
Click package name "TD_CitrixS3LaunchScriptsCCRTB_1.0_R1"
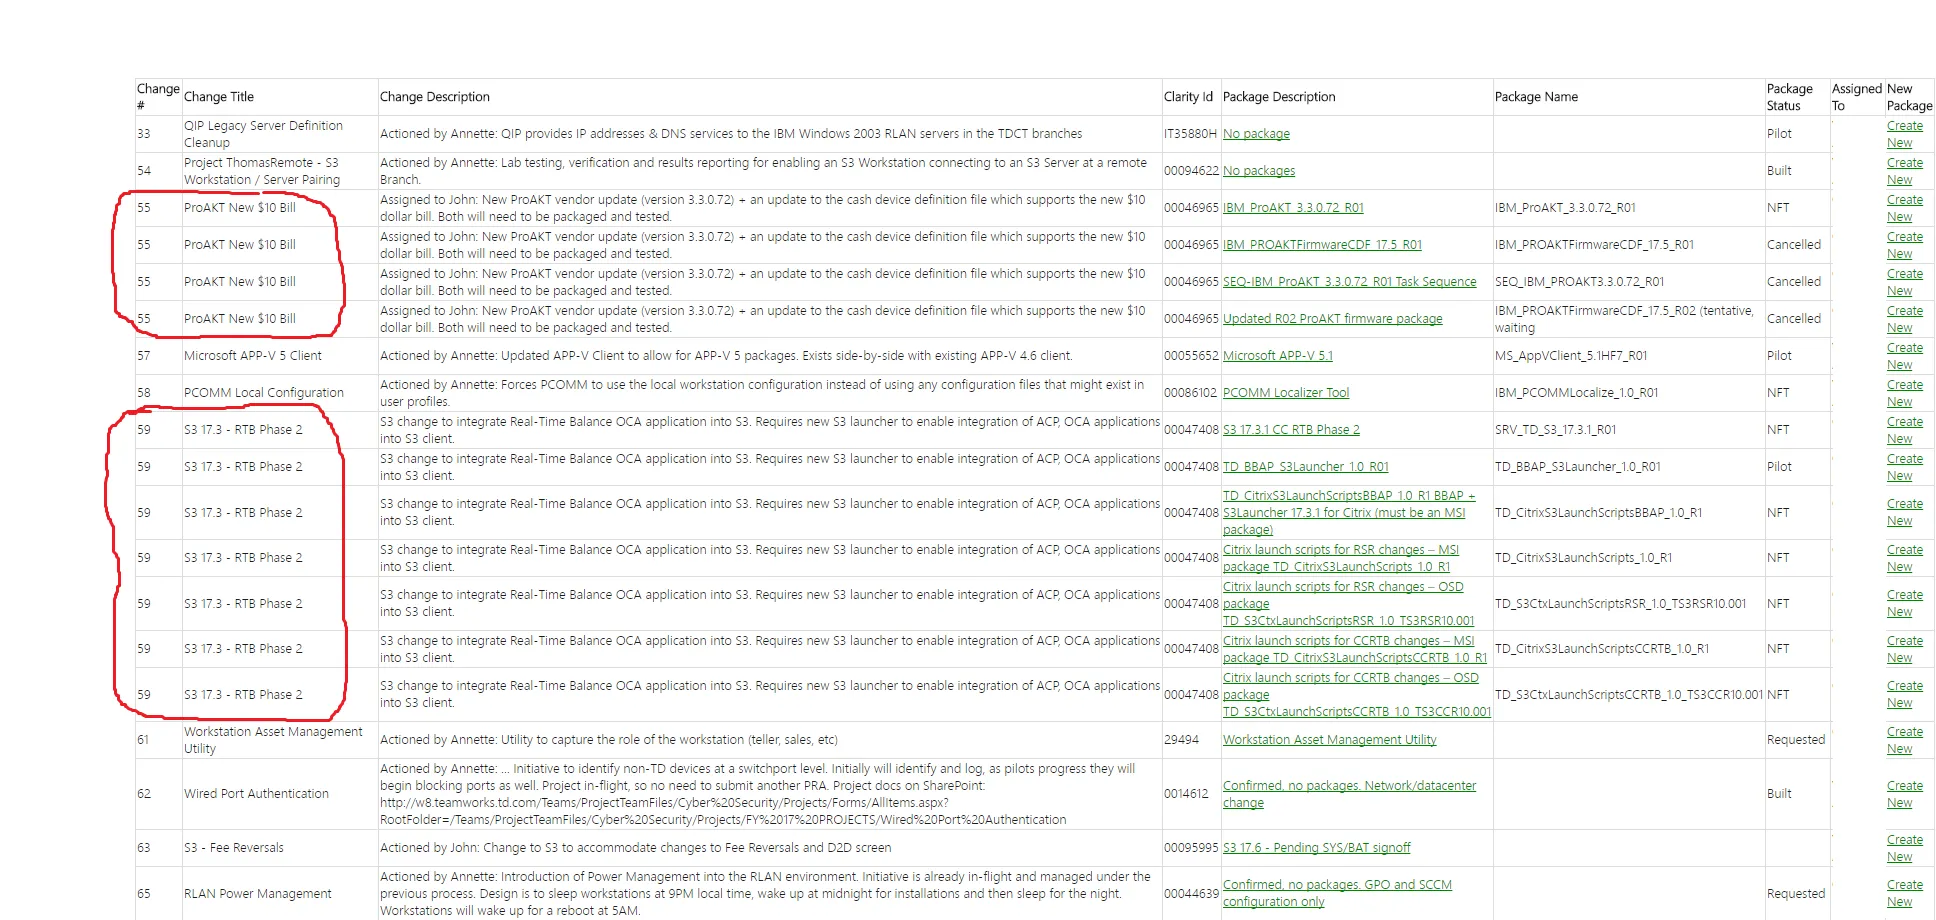(x=1602, y=649)
